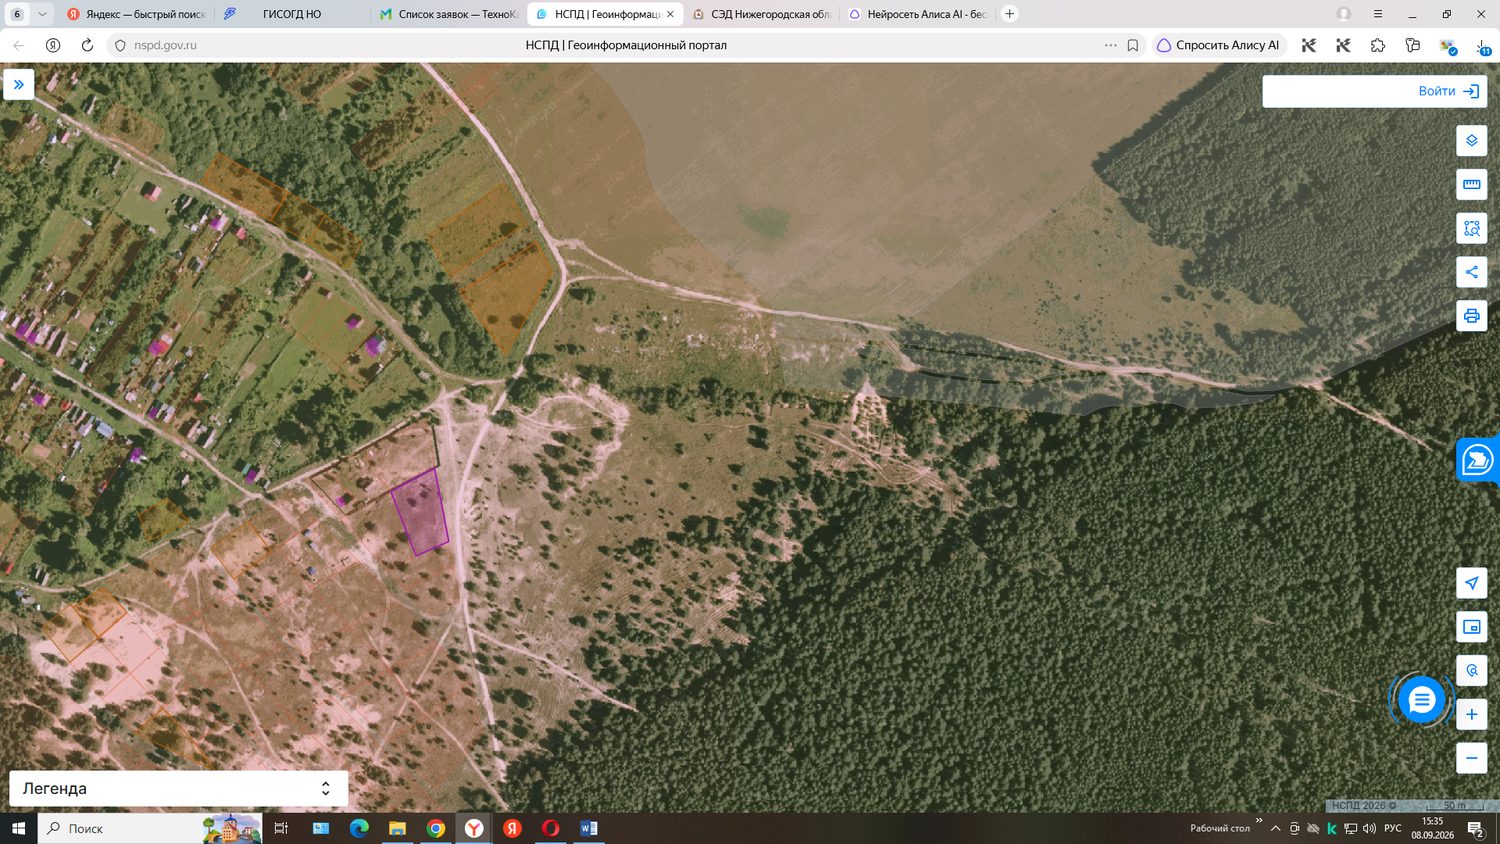Locate my position with arrow icon

pyautogui.click(x=1471, y=583)
